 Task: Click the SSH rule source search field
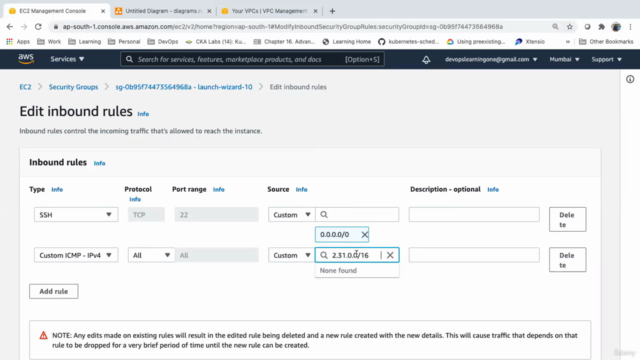point(357,215)
